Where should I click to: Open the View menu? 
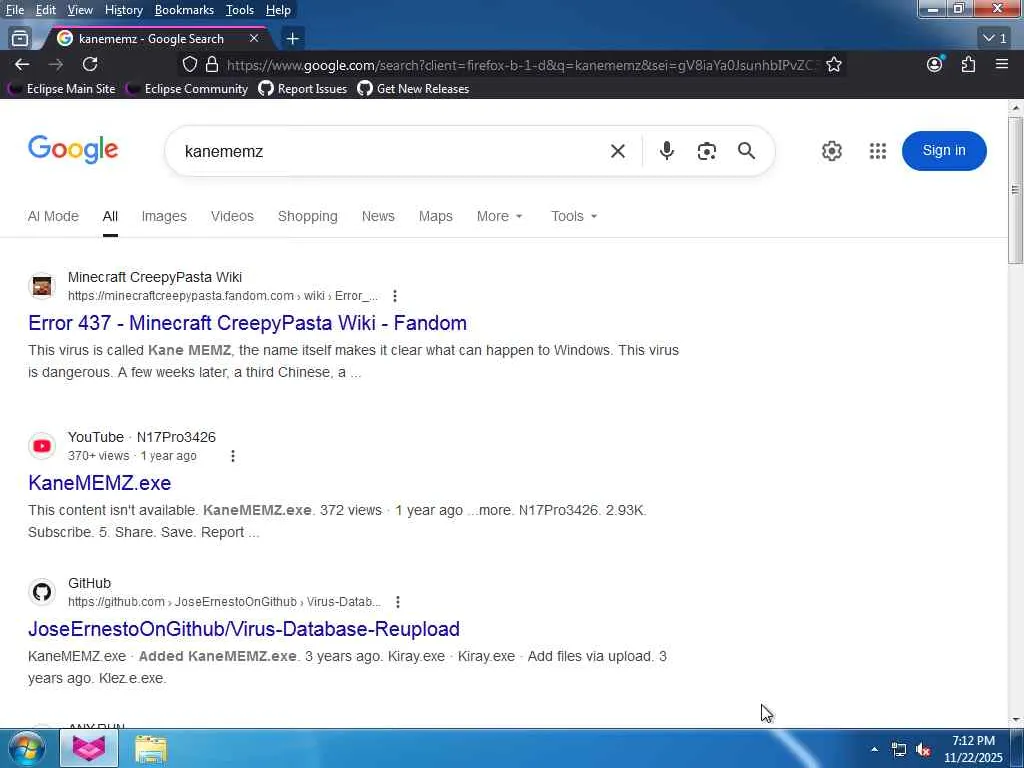[80, 10]
